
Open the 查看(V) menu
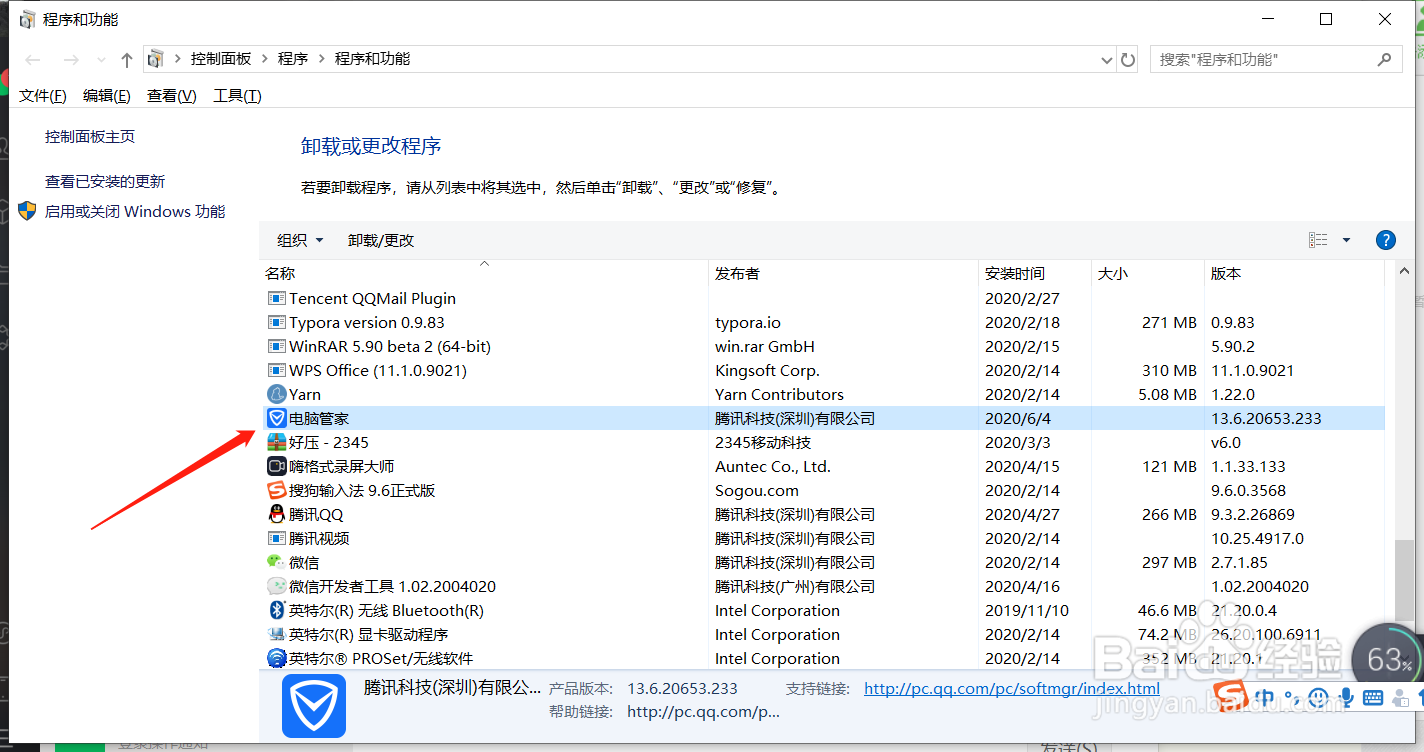(172, 96)
